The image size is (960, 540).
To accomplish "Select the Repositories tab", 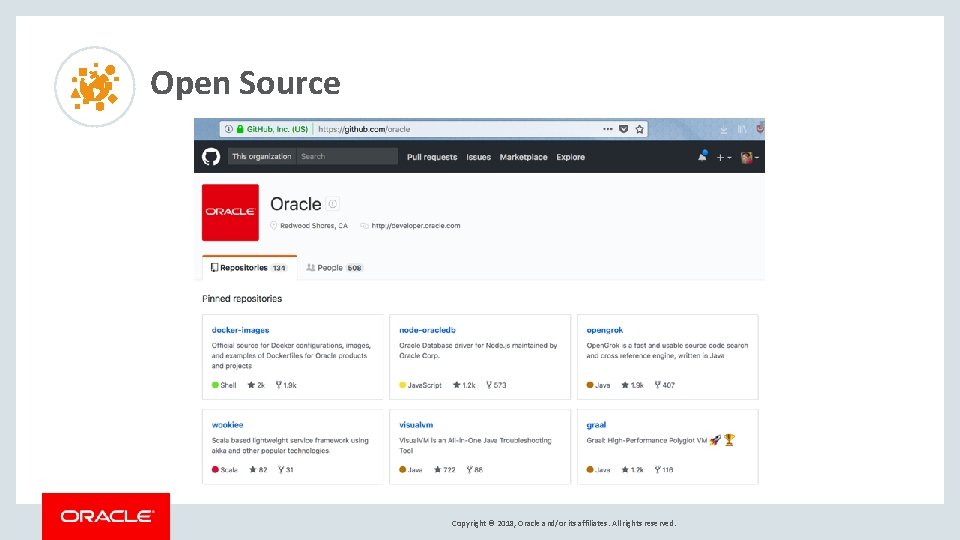I will 249,268.
